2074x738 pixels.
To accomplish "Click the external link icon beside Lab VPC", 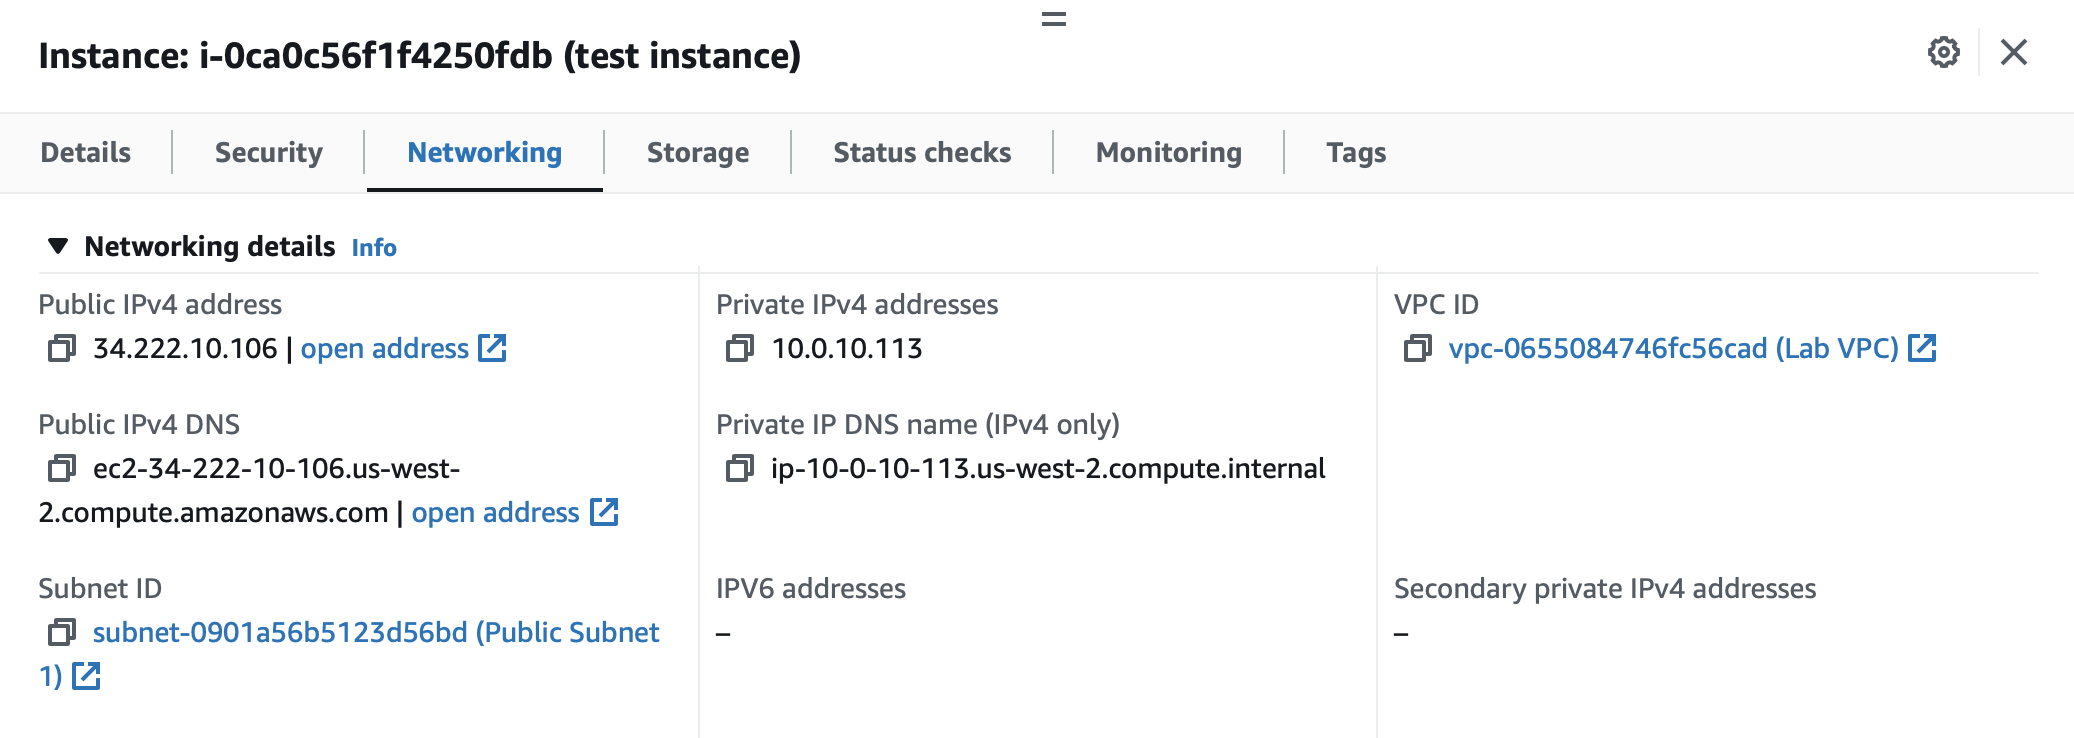I will 1922,348.
